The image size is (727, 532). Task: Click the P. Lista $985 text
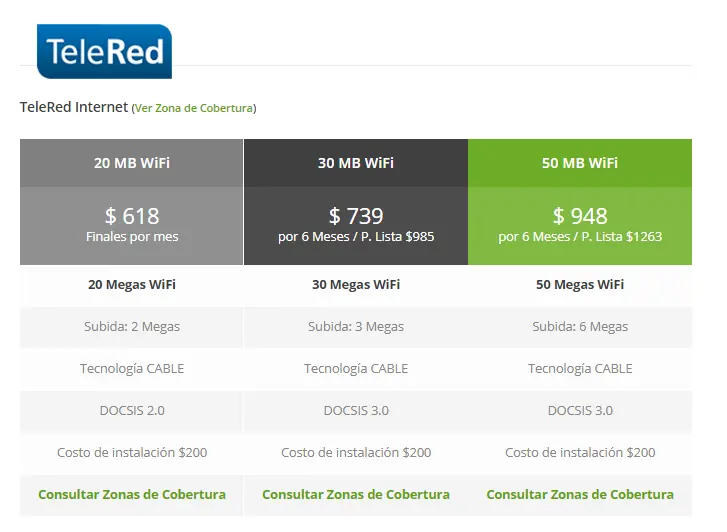pos(397,237)
